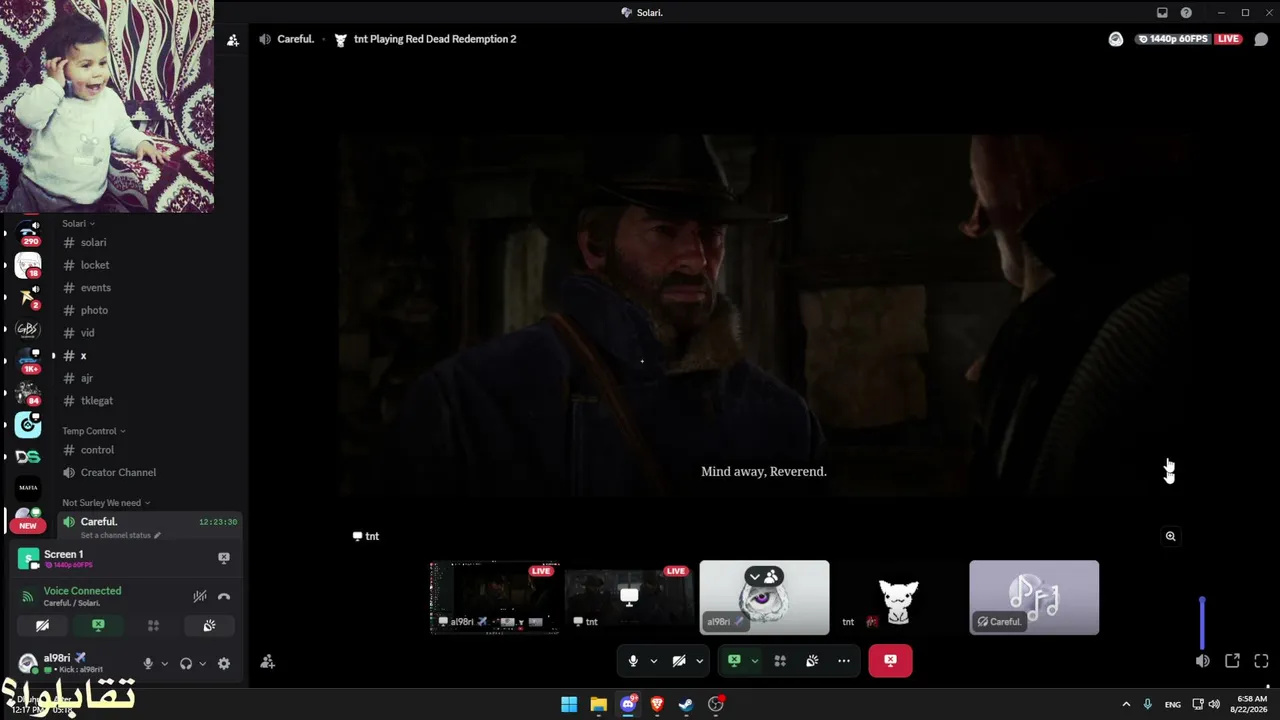This screenshot has height=720, width=1280.
Task: Toggle screen sharing in the call control bar
Action: click(x=734, y=661)
